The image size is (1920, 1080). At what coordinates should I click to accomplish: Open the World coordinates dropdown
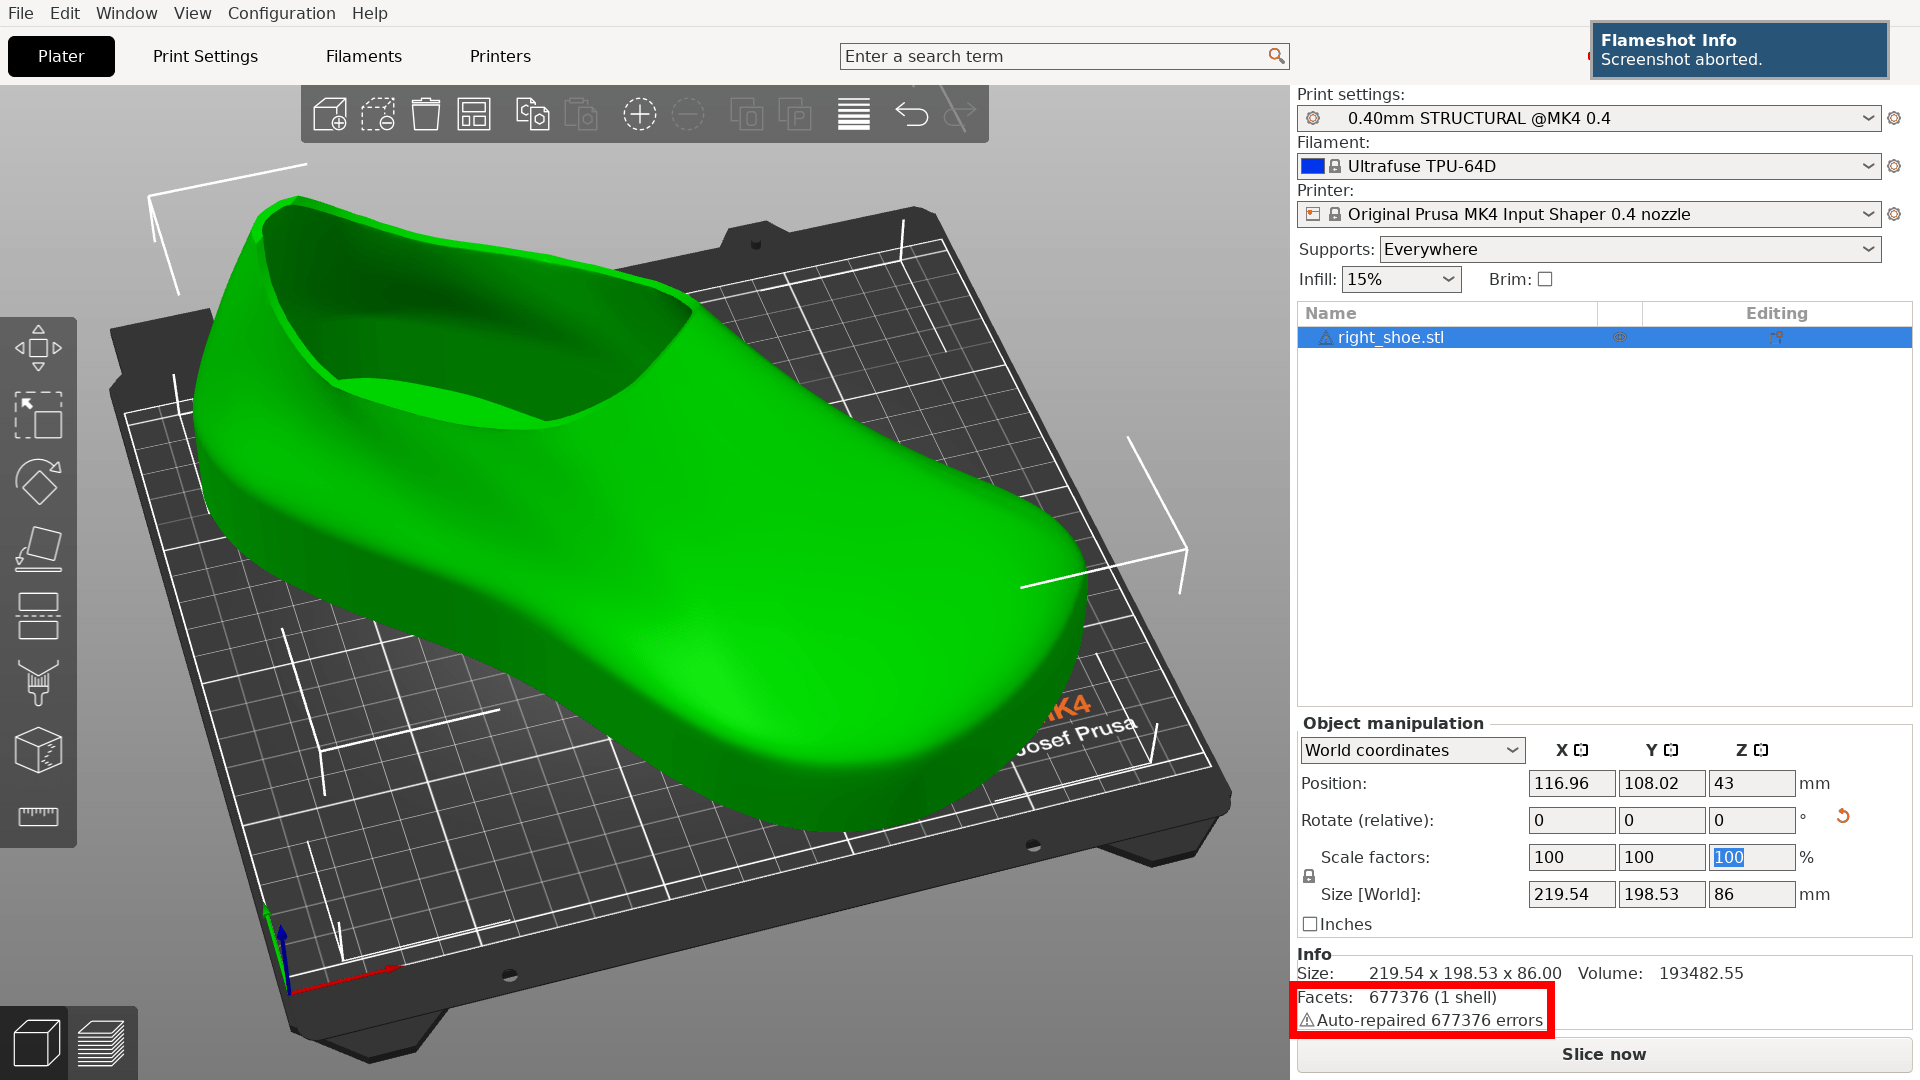click(x=1412, y=751)
